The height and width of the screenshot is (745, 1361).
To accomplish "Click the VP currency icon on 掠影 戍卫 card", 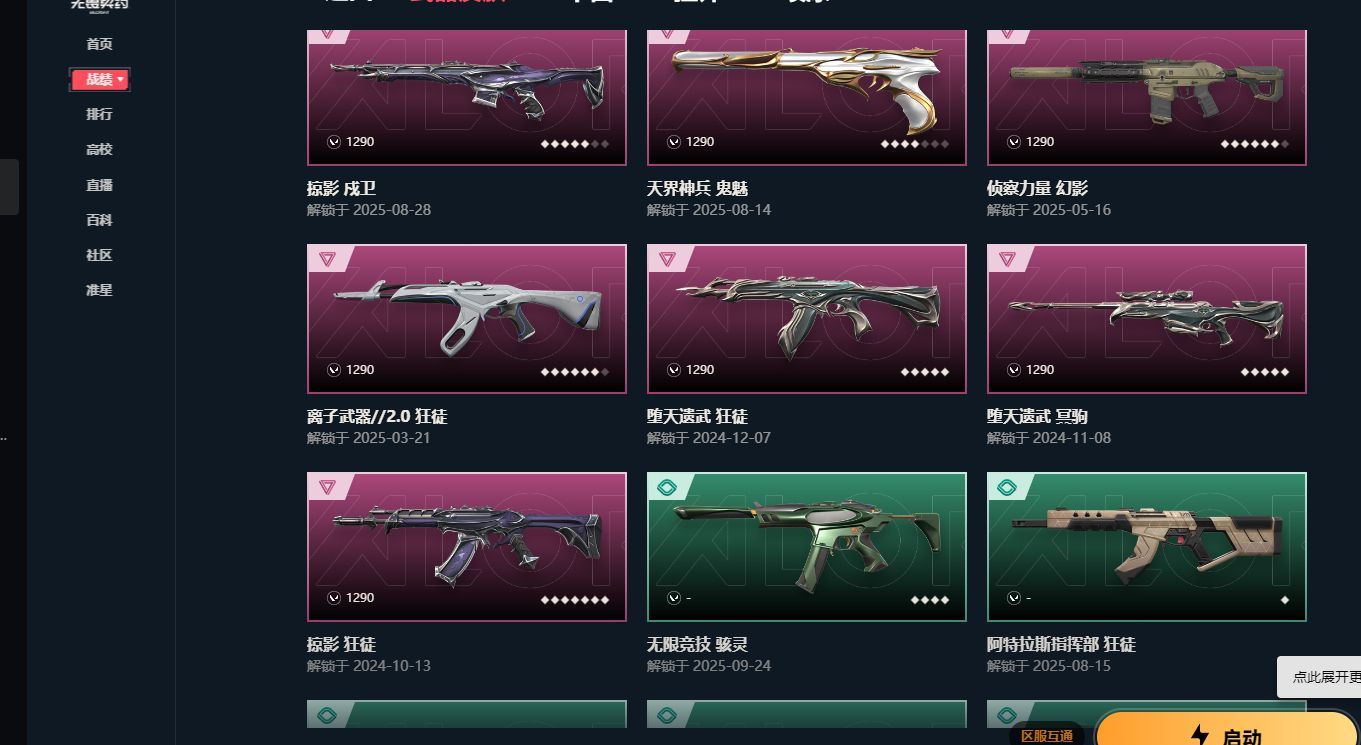I will click(x=334, y=142).
